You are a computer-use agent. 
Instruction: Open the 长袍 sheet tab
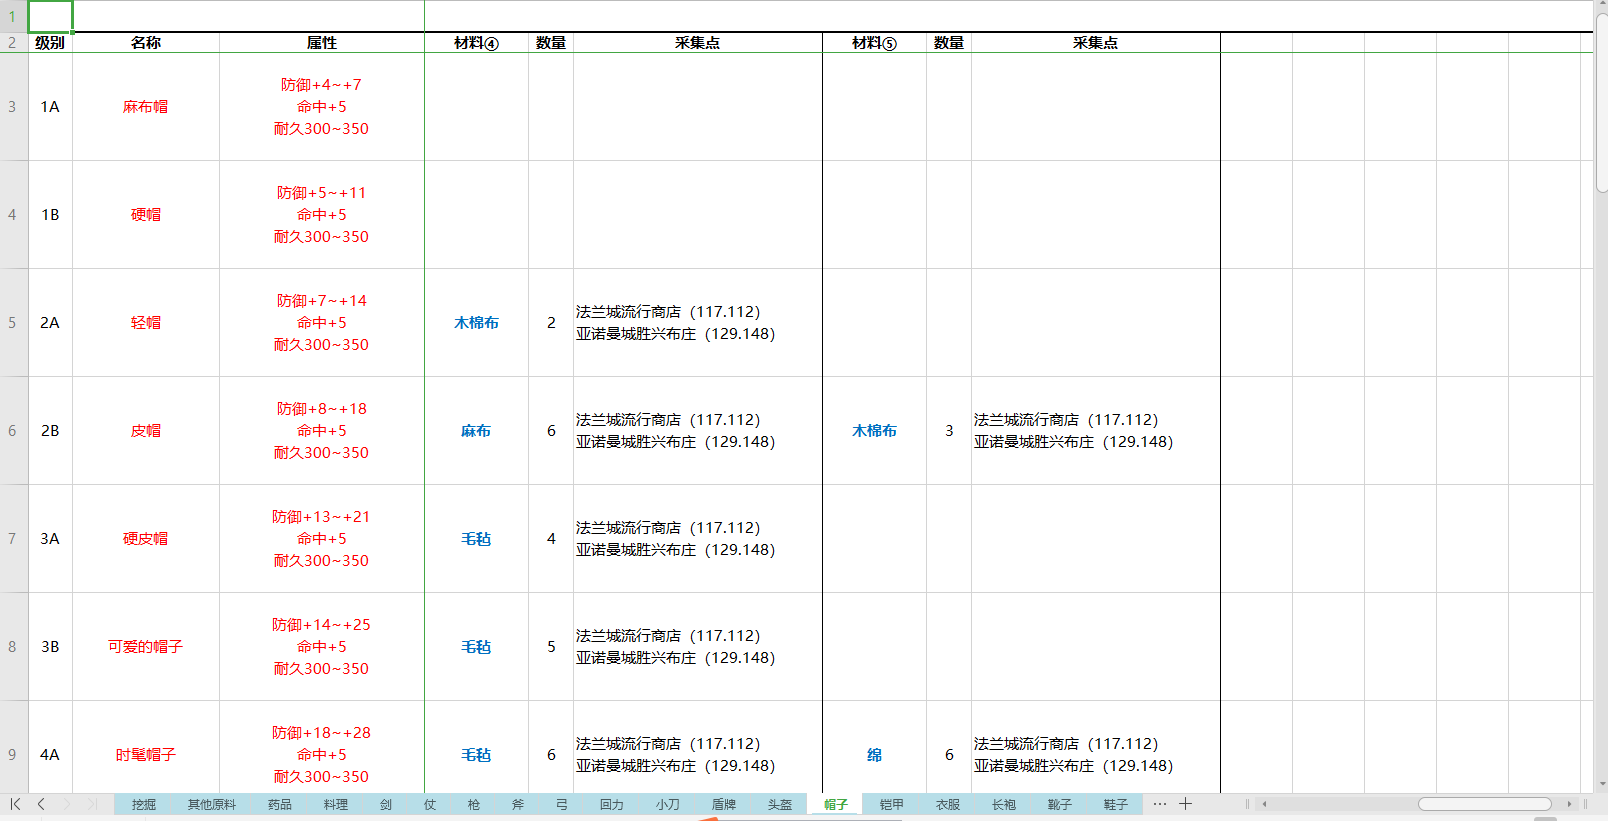tap(1004, 804)
